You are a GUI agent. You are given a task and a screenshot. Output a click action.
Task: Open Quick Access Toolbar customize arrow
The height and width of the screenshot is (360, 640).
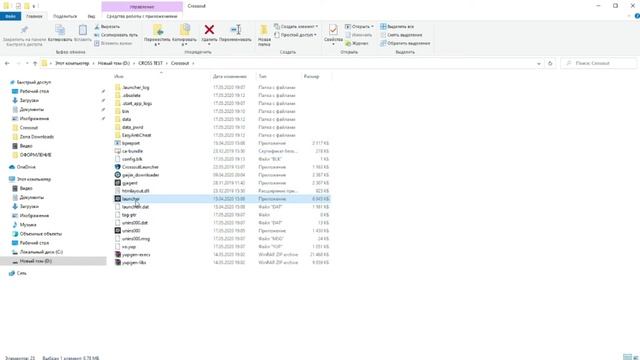pos(33,6)
